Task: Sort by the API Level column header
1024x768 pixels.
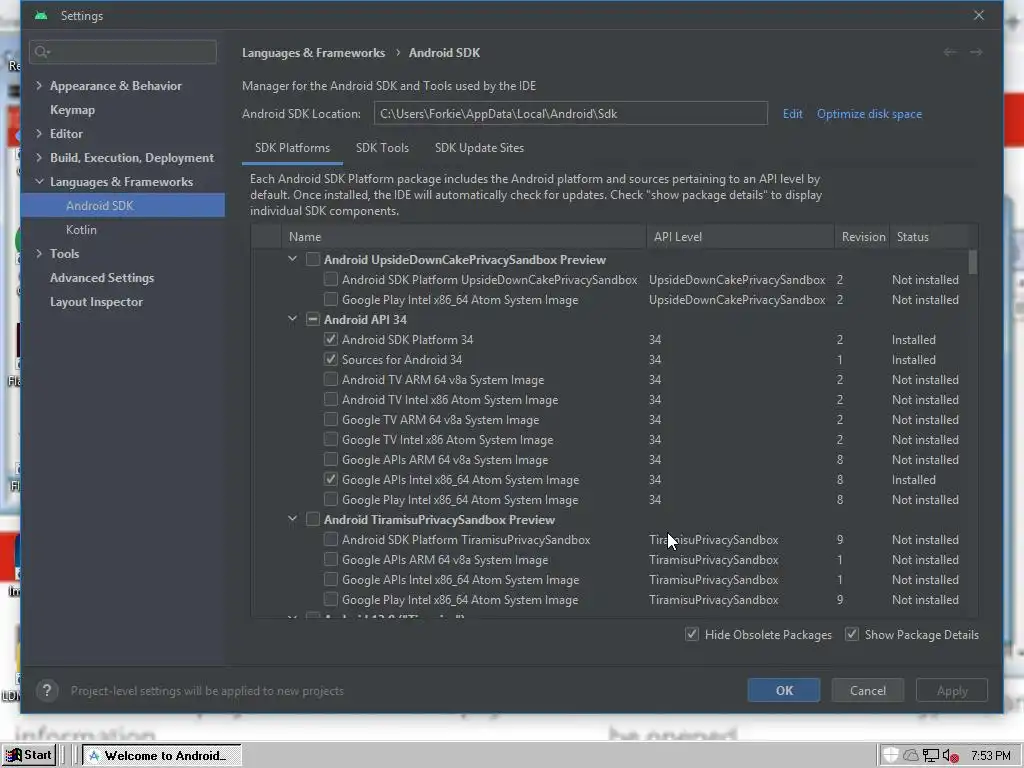Action: click(741, 236)
